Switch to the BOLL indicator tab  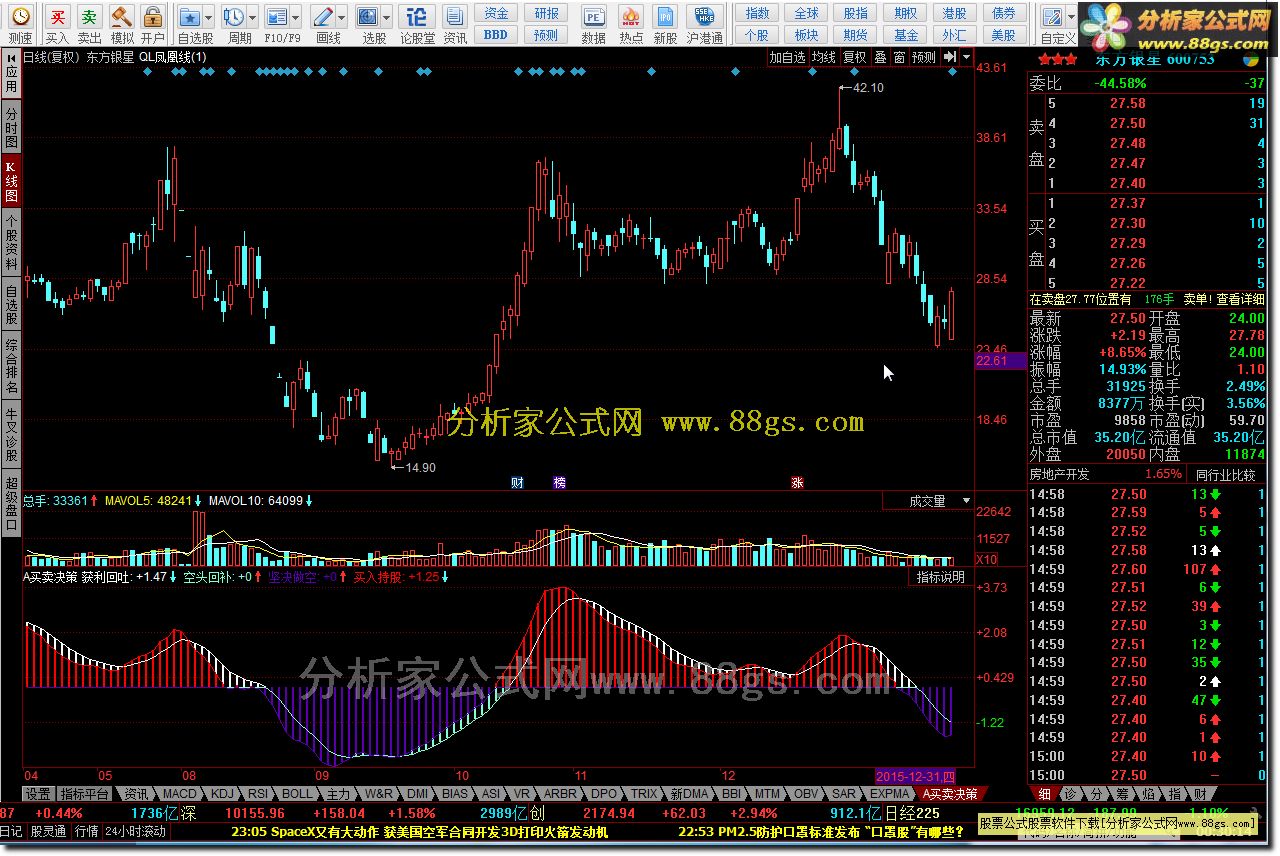pos(296,794)
